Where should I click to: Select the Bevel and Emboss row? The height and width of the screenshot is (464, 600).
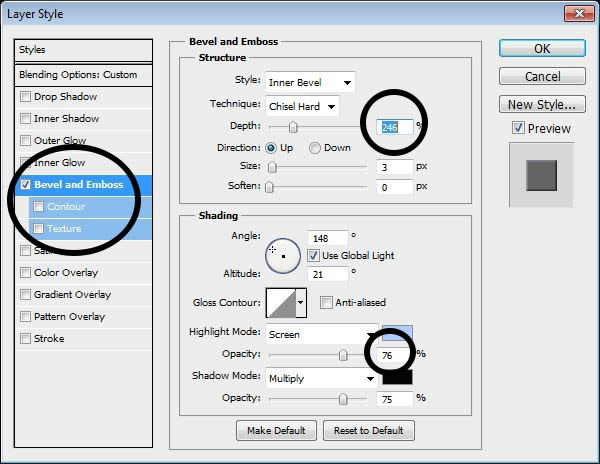(83, 185)
